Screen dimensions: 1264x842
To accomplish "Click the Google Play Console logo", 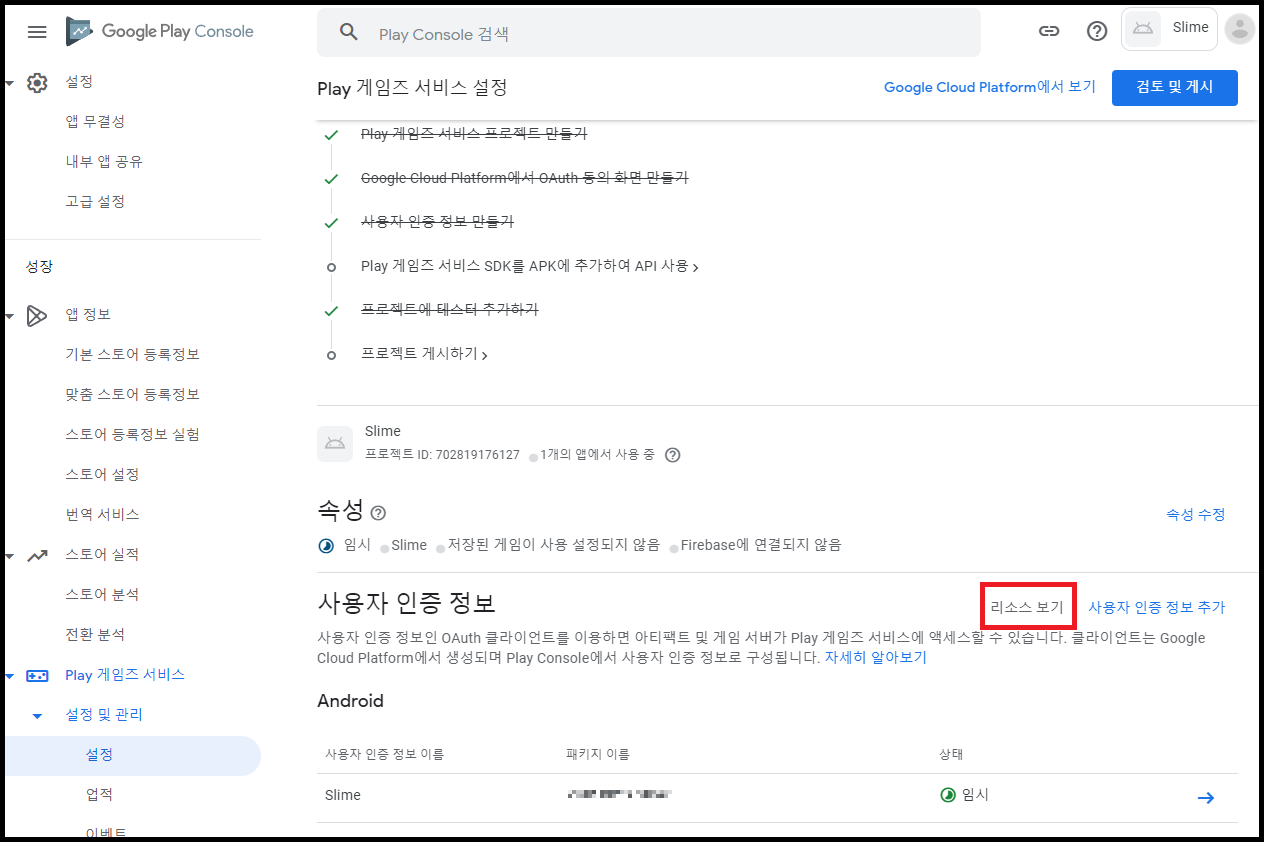I will click(x=160, y=32).
